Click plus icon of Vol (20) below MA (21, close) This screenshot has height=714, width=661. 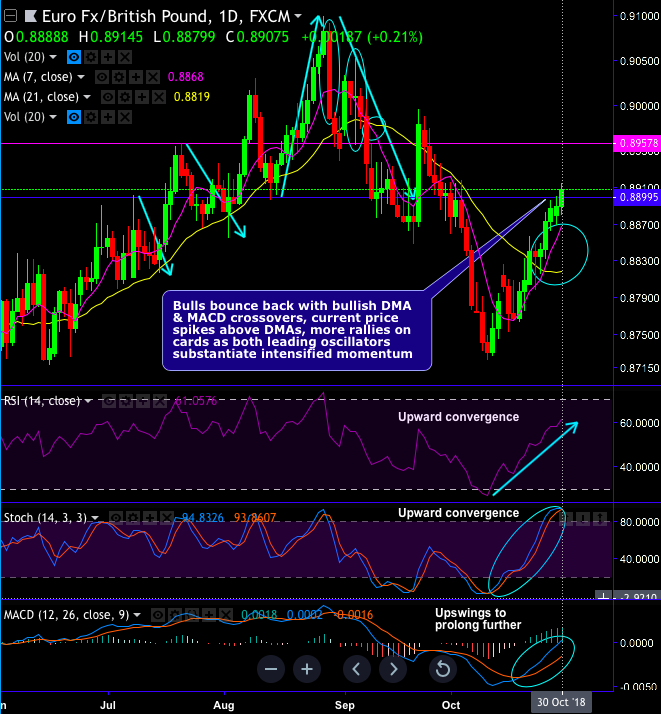pos(108,117)
